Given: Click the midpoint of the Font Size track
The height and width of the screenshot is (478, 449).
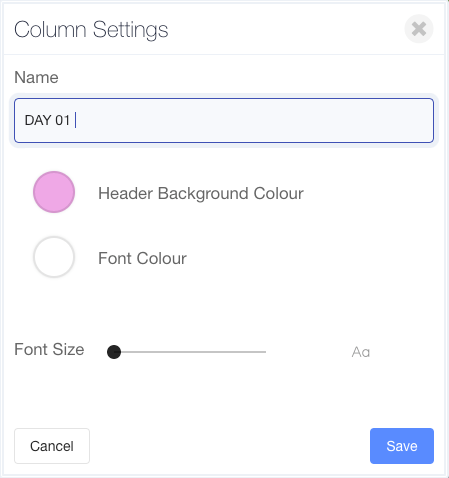Looking at the screenshot, I should [190, 352].
